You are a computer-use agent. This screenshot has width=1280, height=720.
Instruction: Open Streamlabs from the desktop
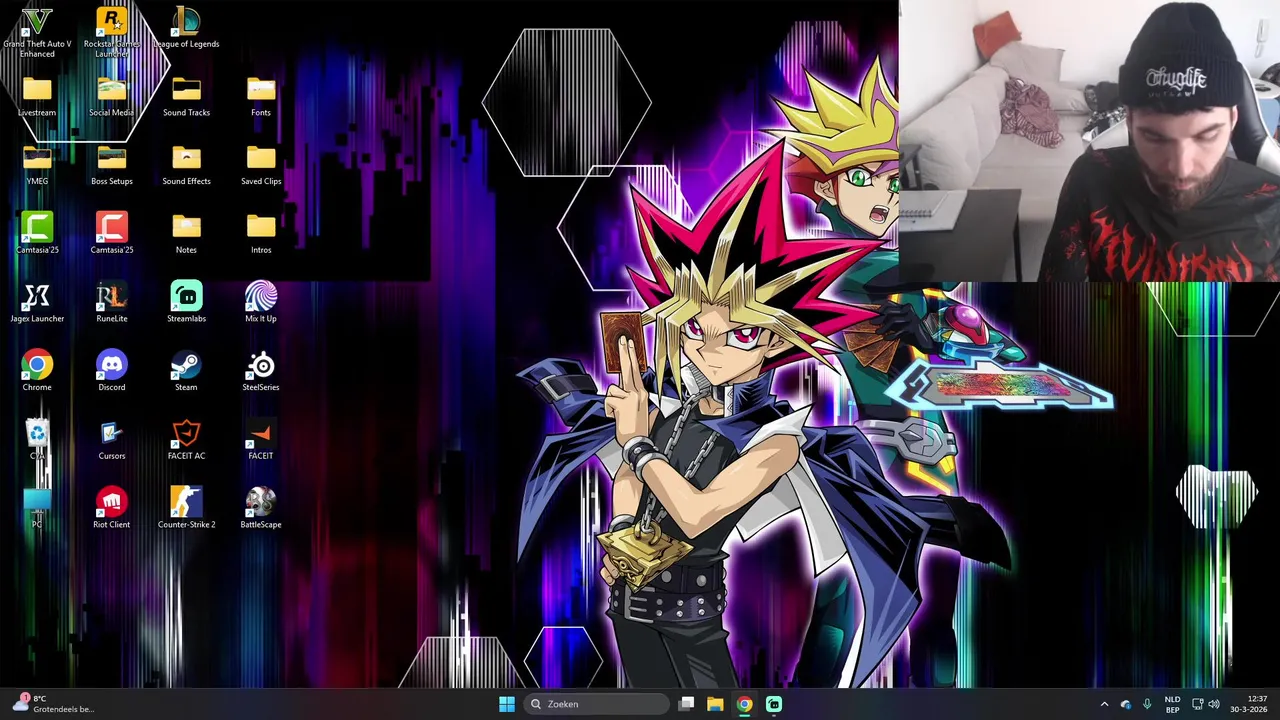[x=186, y=303]
